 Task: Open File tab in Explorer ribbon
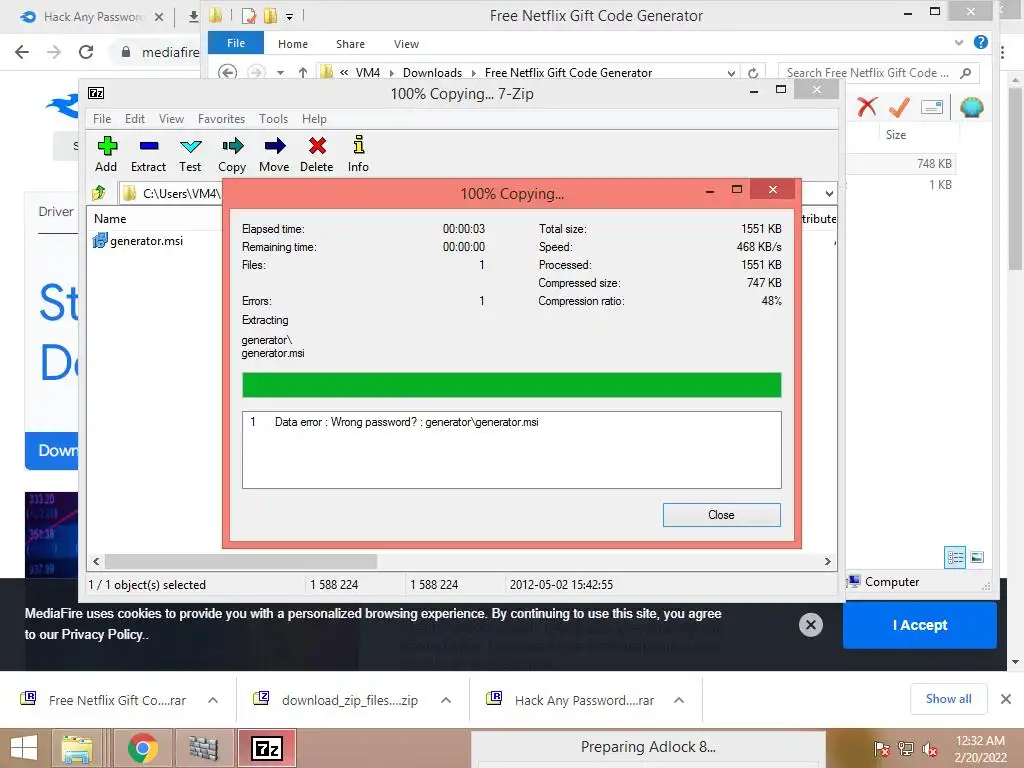pyautogui.click(x=236, y=43)
